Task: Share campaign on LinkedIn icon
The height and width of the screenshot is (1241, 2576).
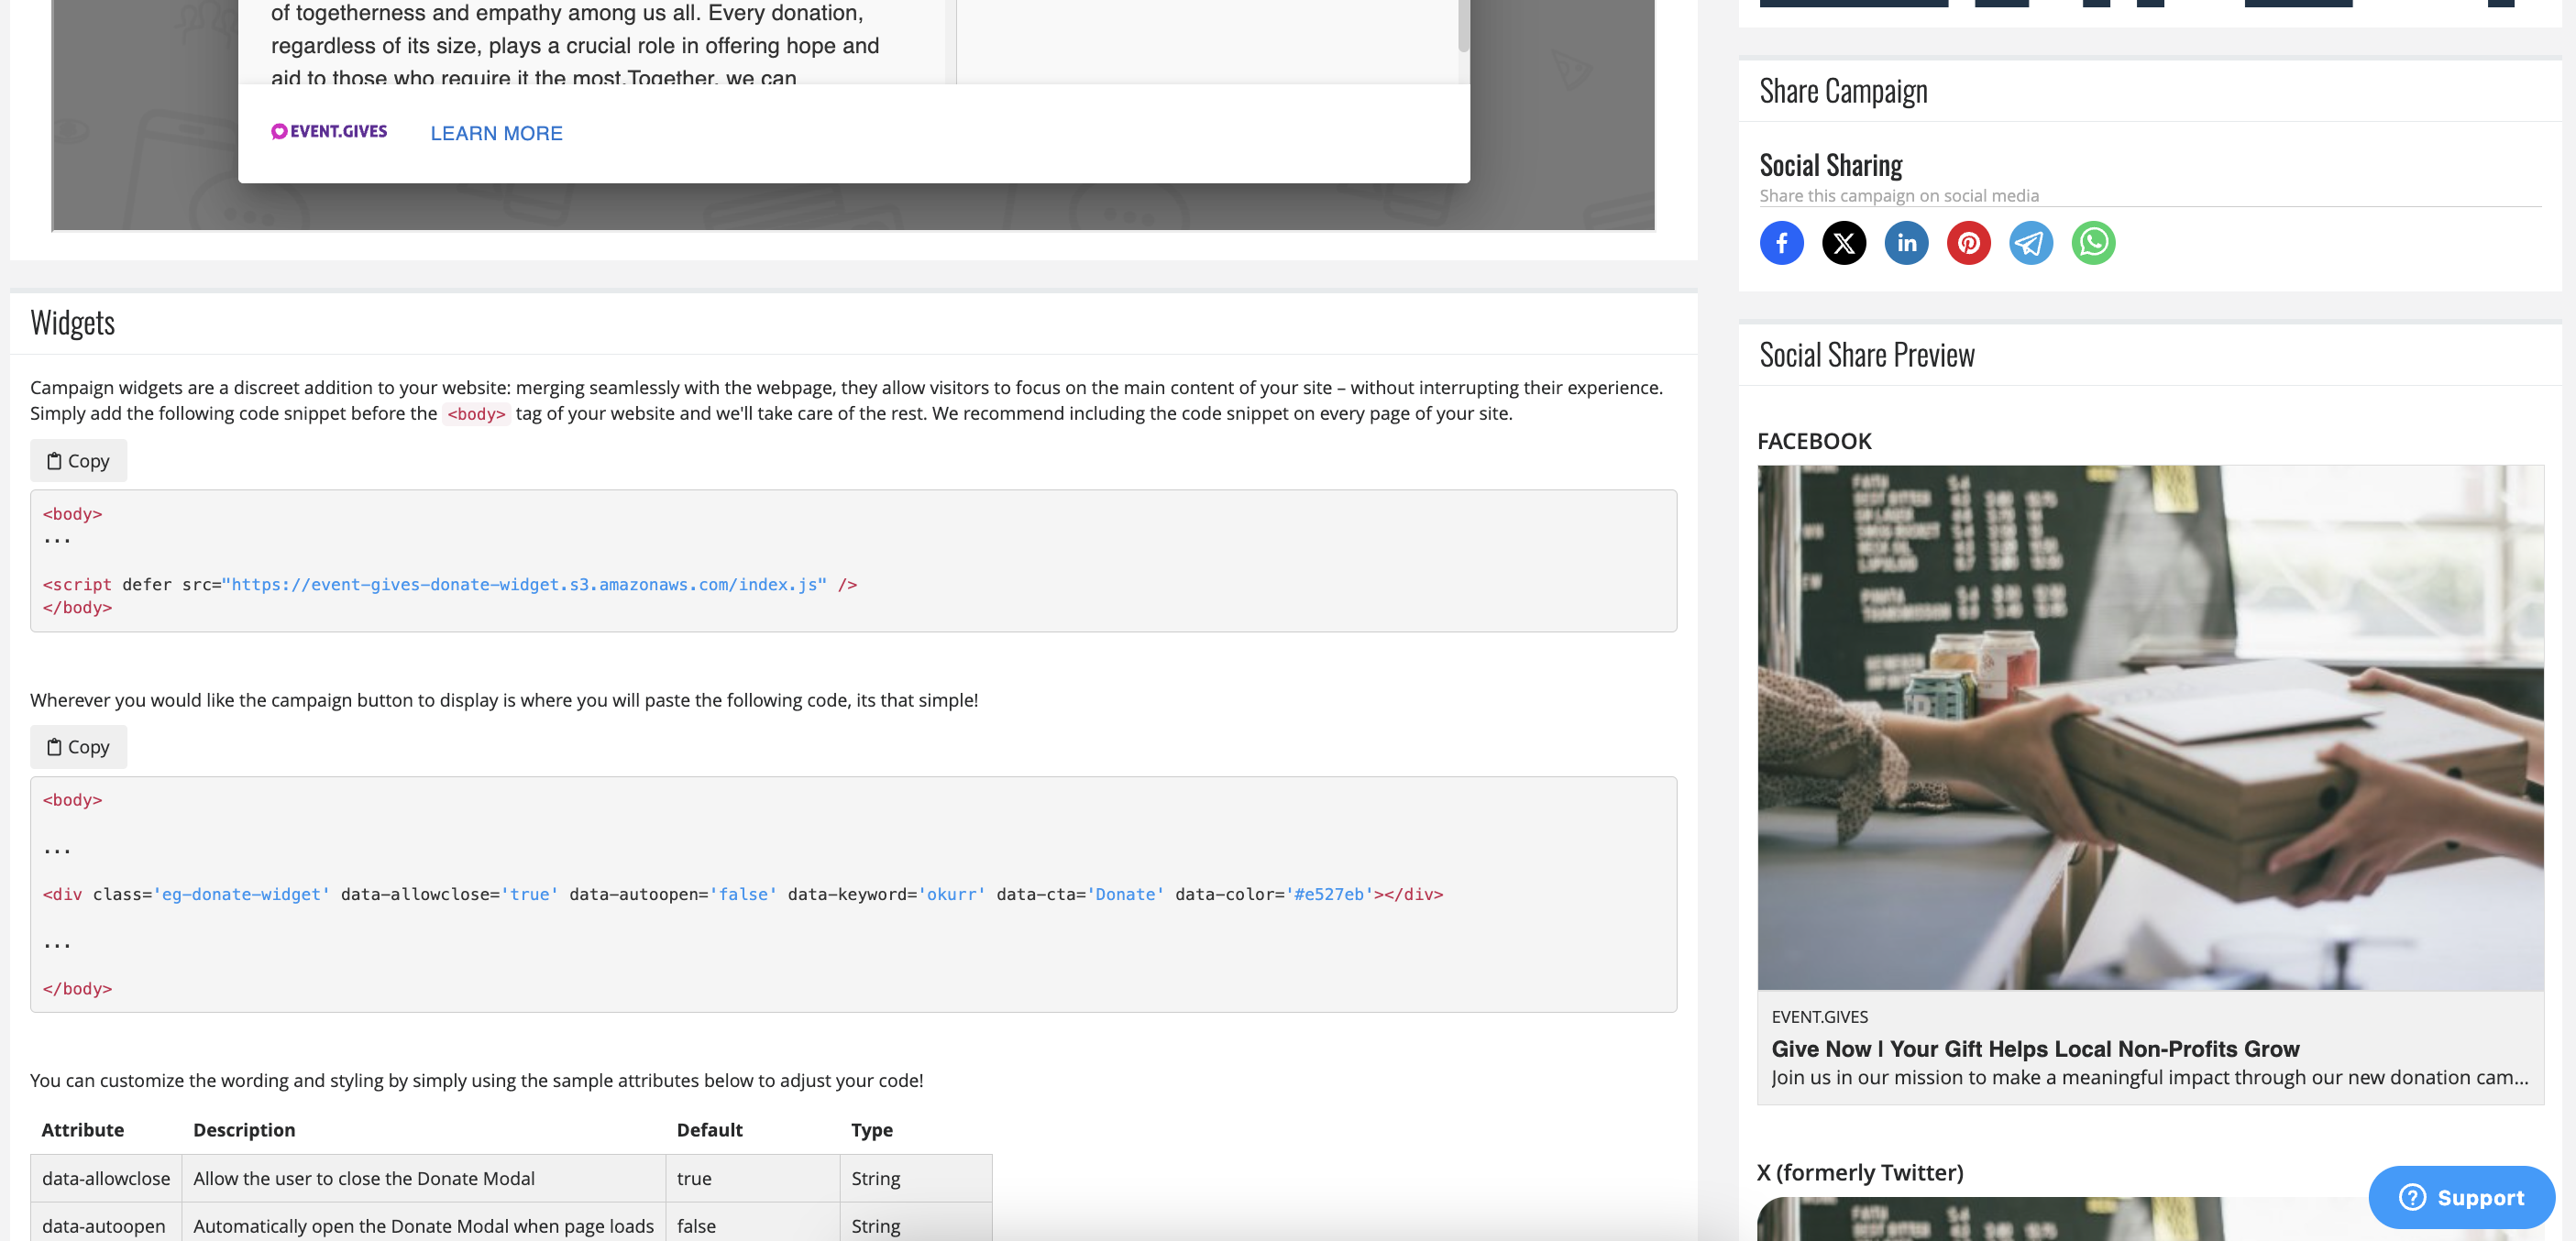Action: click(x=1906, y=243)
